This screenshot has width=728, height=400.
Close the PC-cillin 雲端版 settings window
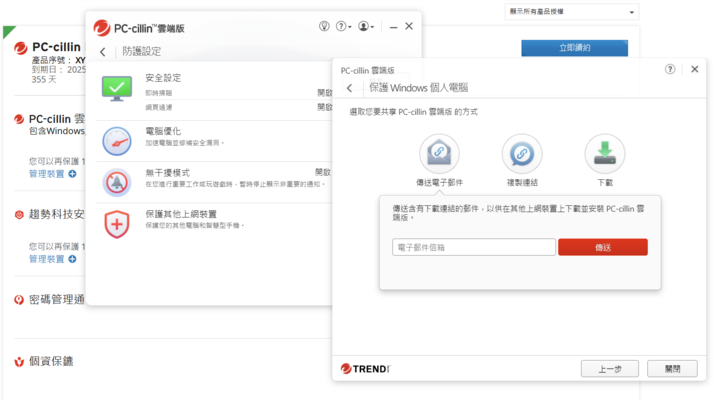pyautogui.click(x=409, y=26)
